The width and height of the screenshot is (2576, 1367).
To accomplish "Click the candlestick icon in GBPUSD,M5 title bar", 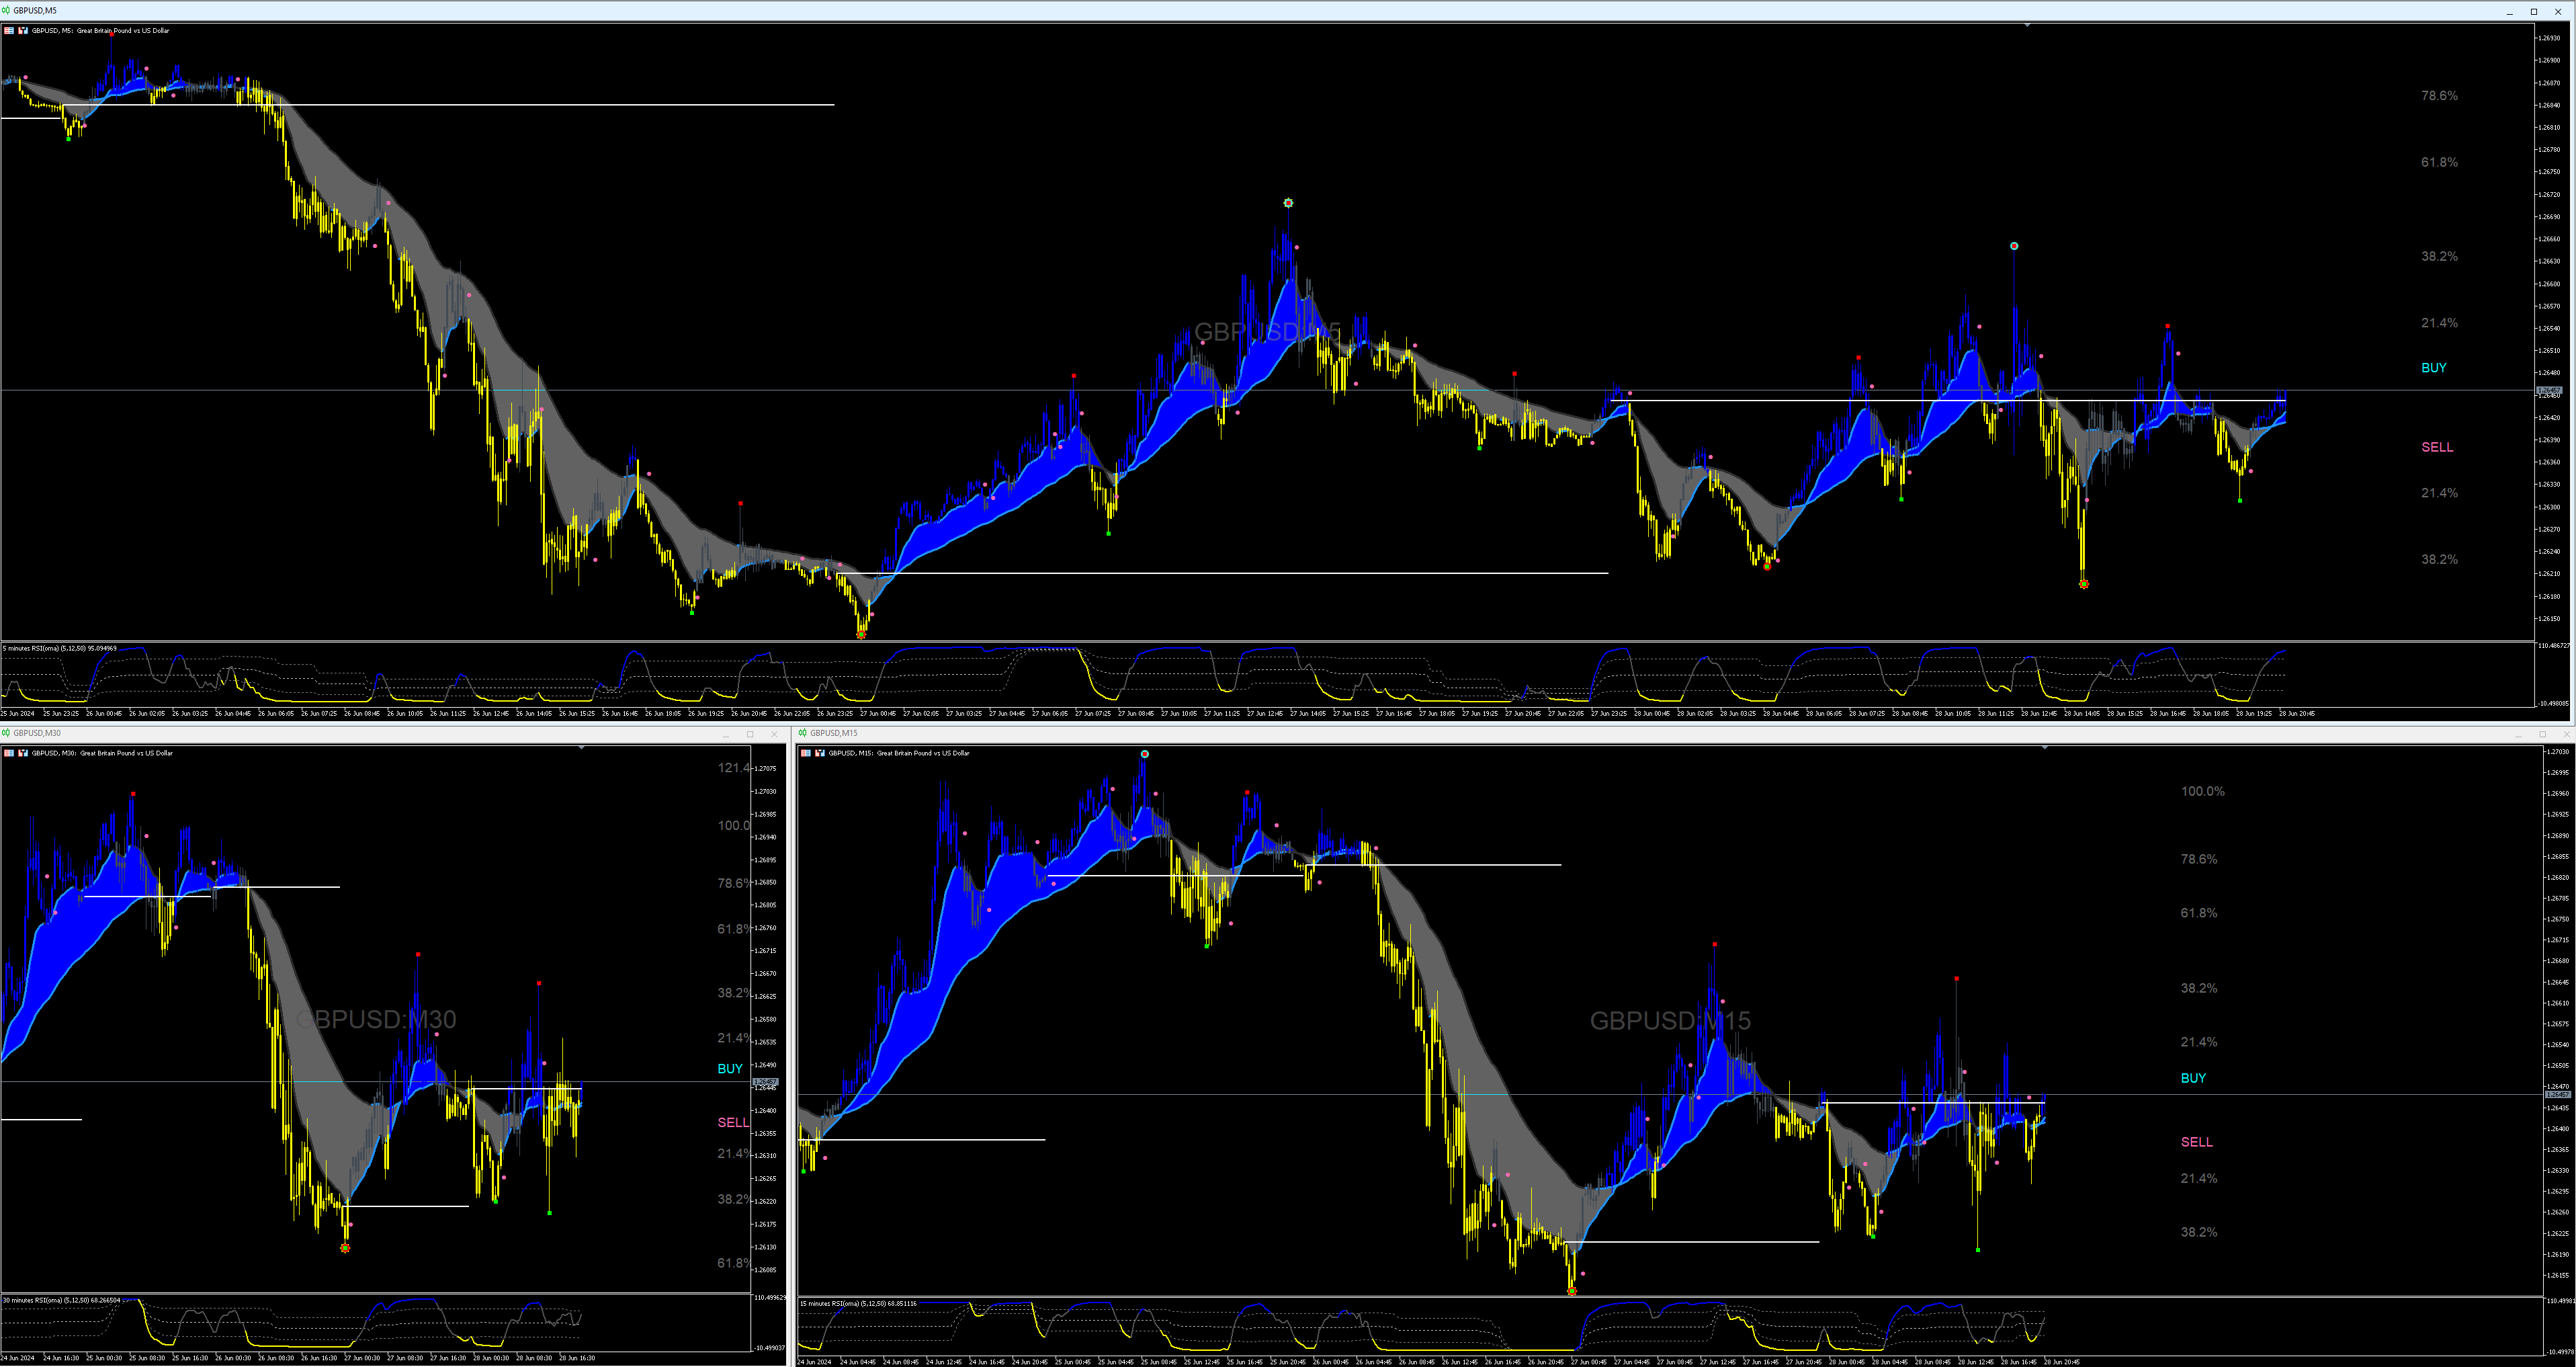I will click(x=5, y=10).
